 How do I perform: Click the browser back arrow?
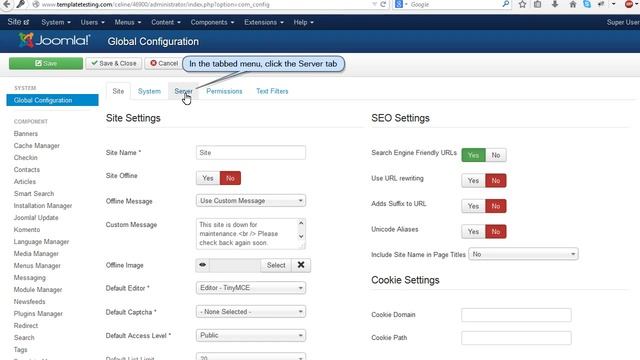click(x=7, y=4)
